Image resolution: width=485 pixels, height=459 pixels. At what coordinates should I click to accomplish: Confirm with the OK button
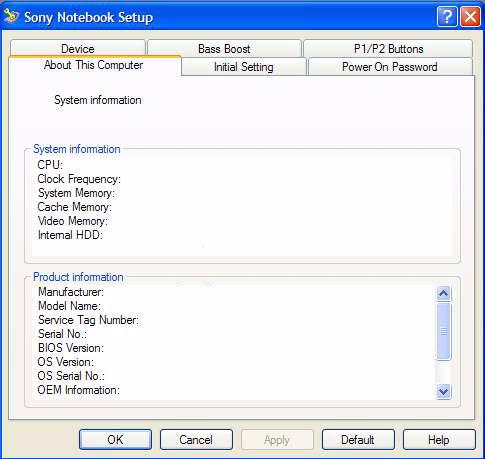(115, 440)
